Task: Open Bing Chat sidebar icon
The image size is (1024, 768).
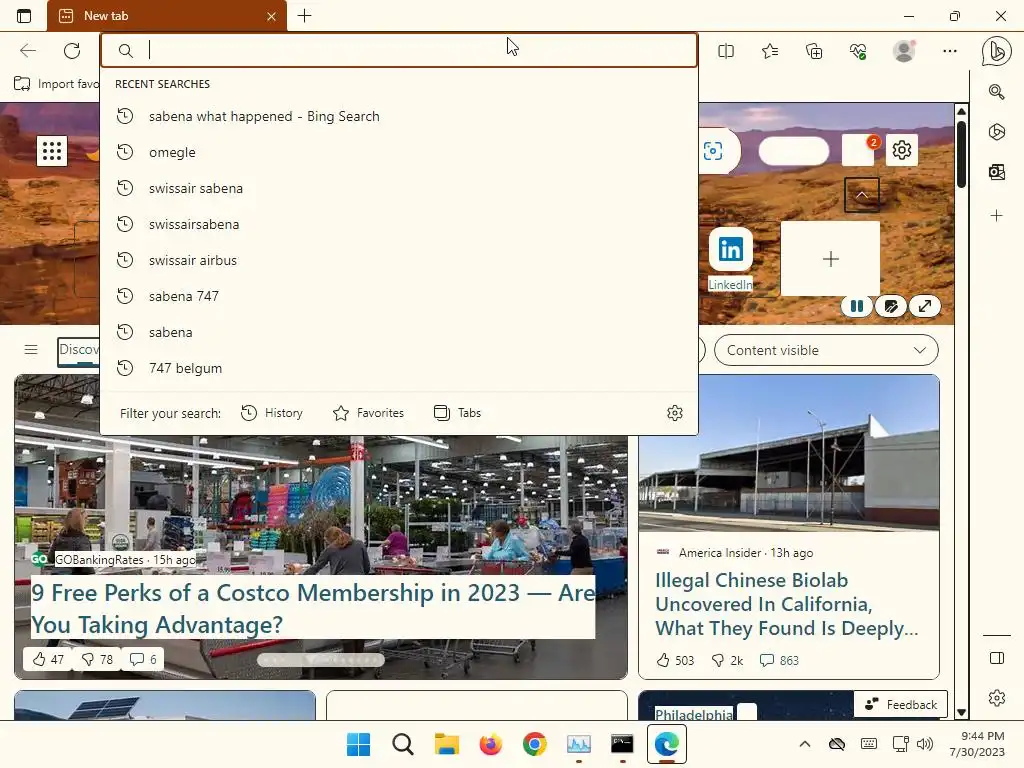Action: pyautogui.click(x=997, y=52)
